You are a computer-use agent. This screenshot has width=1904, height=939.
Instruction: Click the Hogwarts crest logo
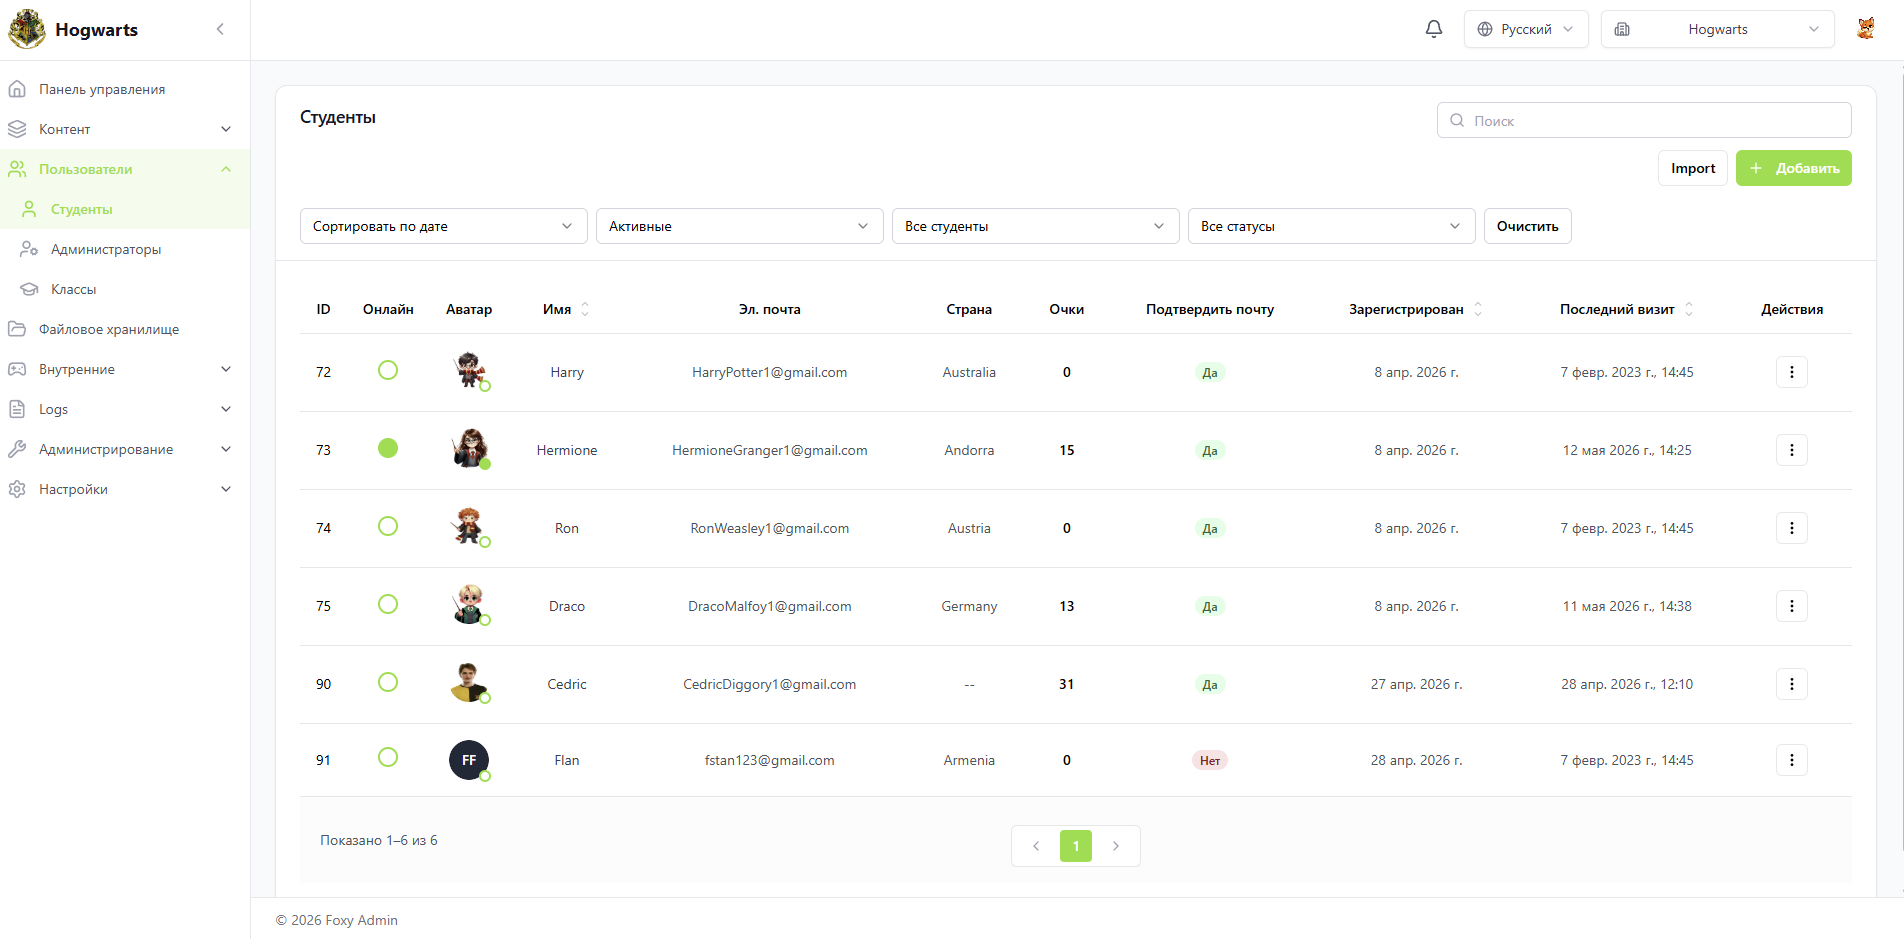(27, 29)
